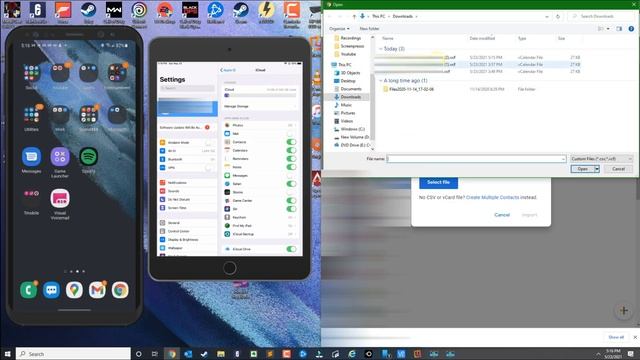Sort files by the Type column
Screen dimensions: 640x360
point(522,38)
